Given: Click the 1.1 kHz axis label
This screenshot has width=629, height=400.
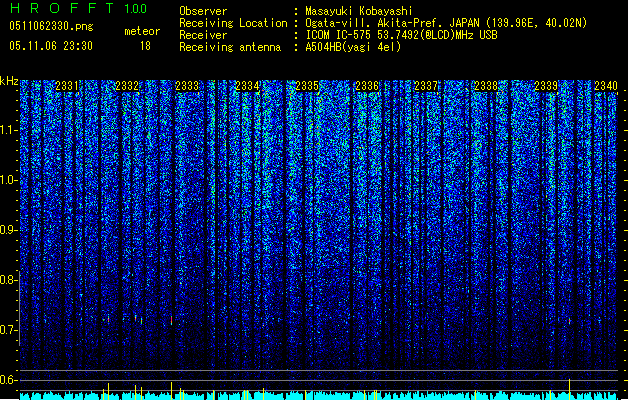Looking at the screenshot, I should click(9, 130).
